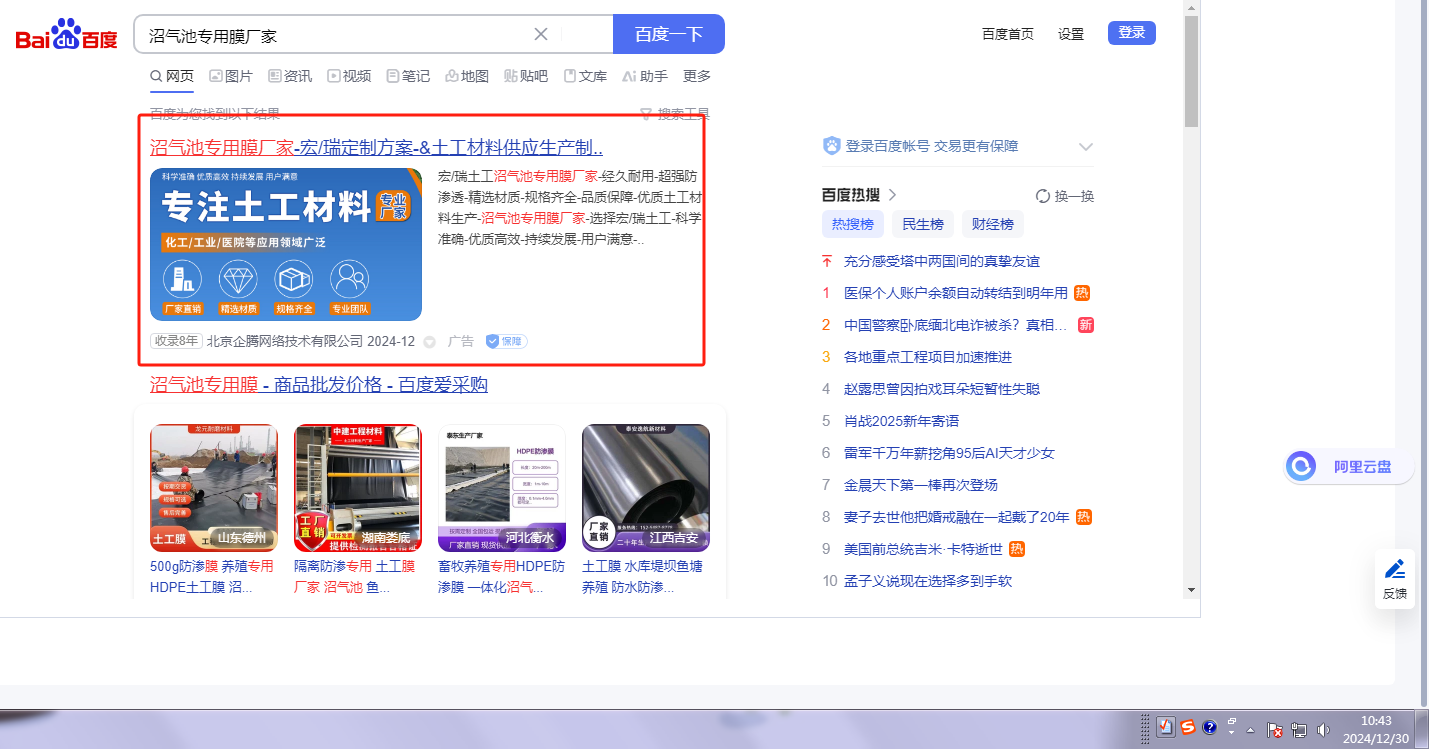1429x749 pixels.
Task: Click the Action Center flag icon
Action: [x=1275, y=730]
